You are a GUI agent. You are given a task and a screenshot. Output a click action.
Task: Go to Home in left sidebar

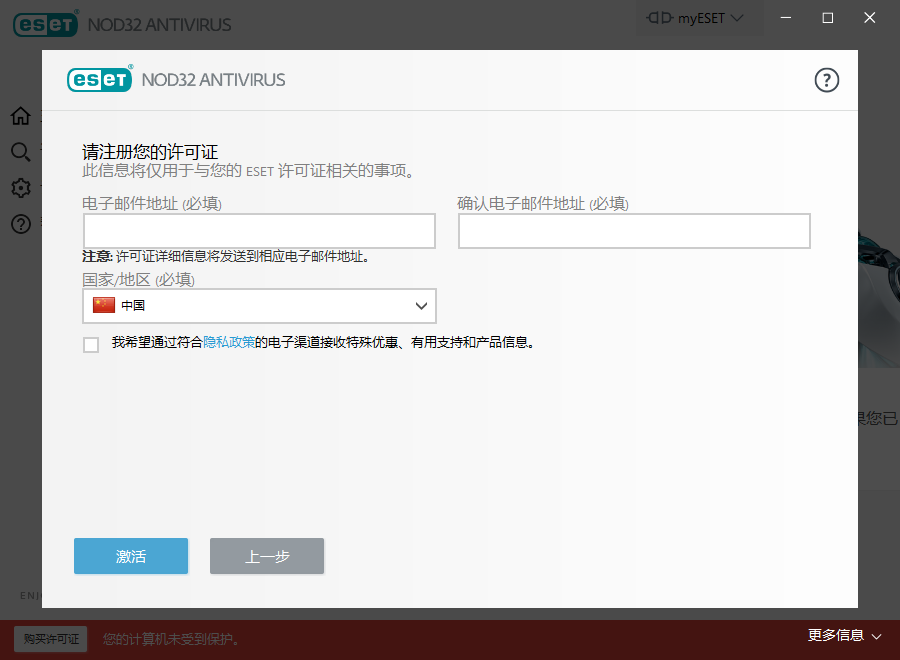(x=21, y=116)
